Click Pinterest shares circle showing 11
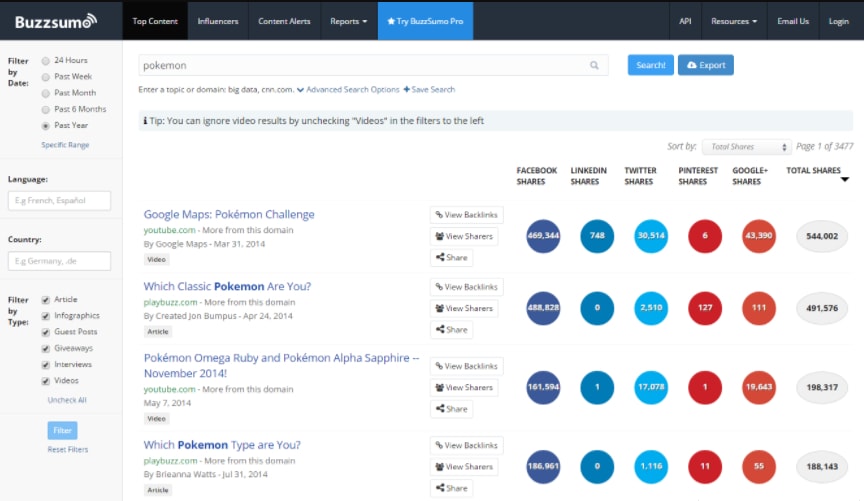The width and height of the screenshot is (864, 501). click(705, 466)
